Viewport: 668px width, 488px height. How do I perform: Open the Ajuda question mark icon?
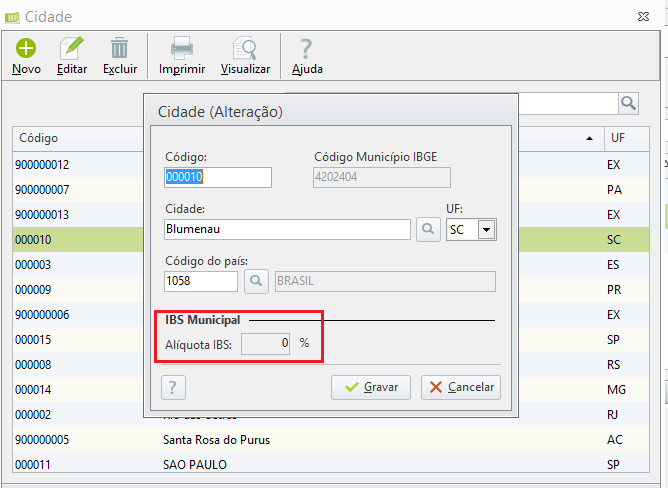click(x=306, y=48)
